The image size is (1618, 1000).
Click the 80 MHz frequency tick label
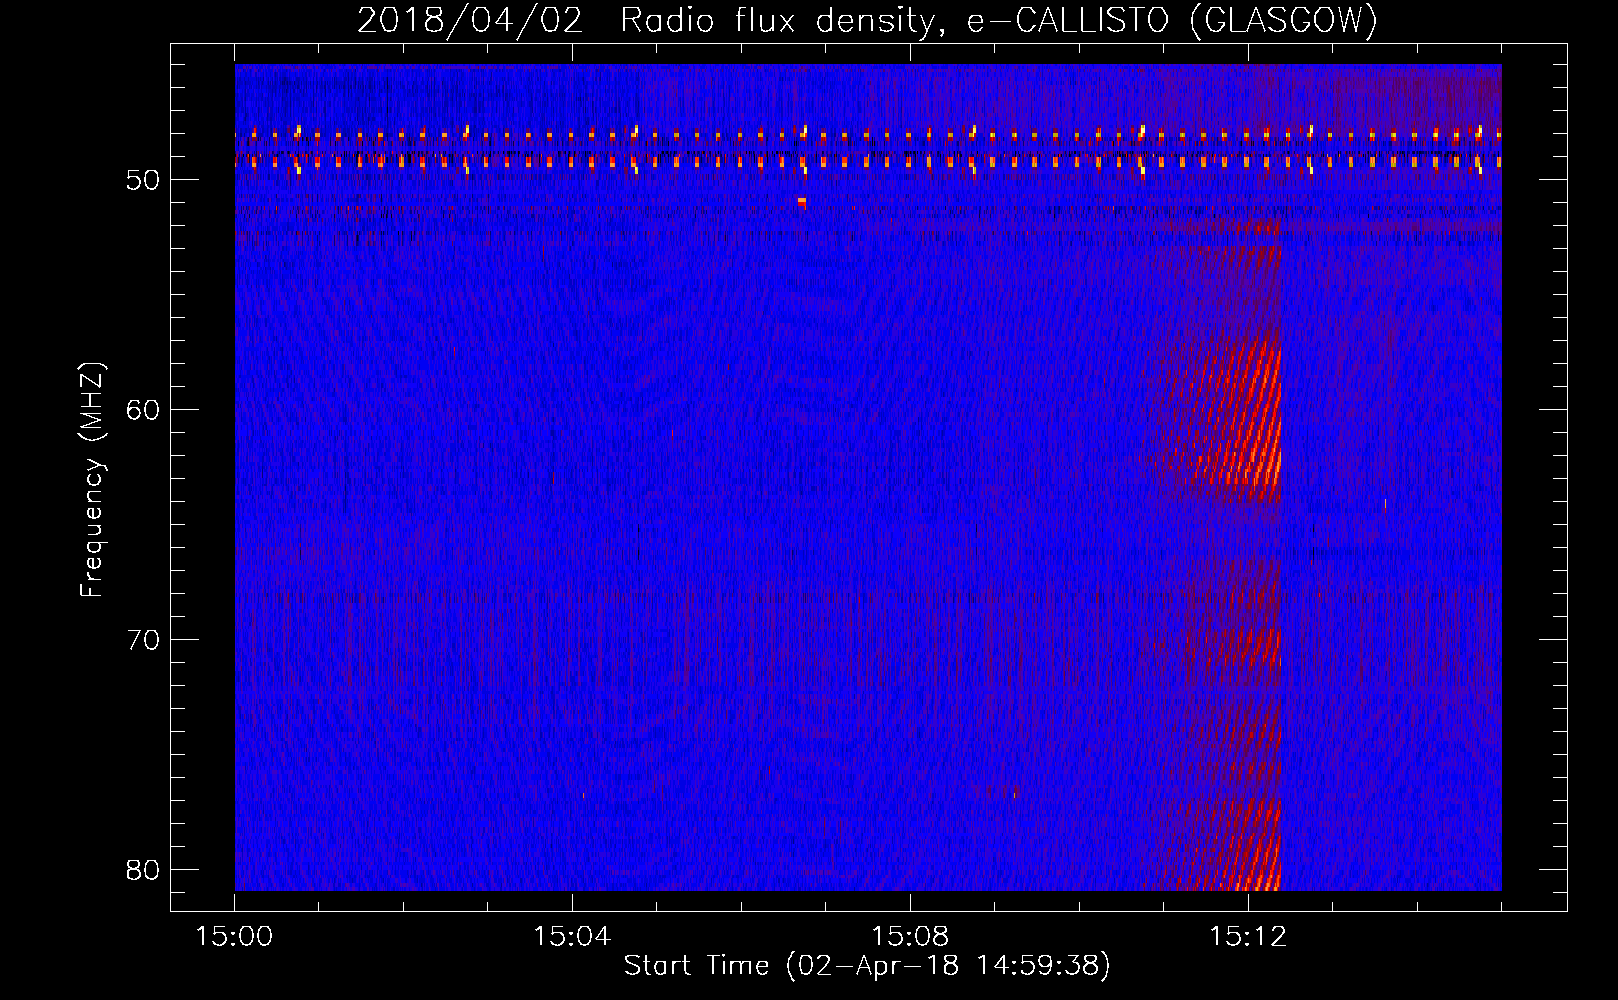pos(144,870)
